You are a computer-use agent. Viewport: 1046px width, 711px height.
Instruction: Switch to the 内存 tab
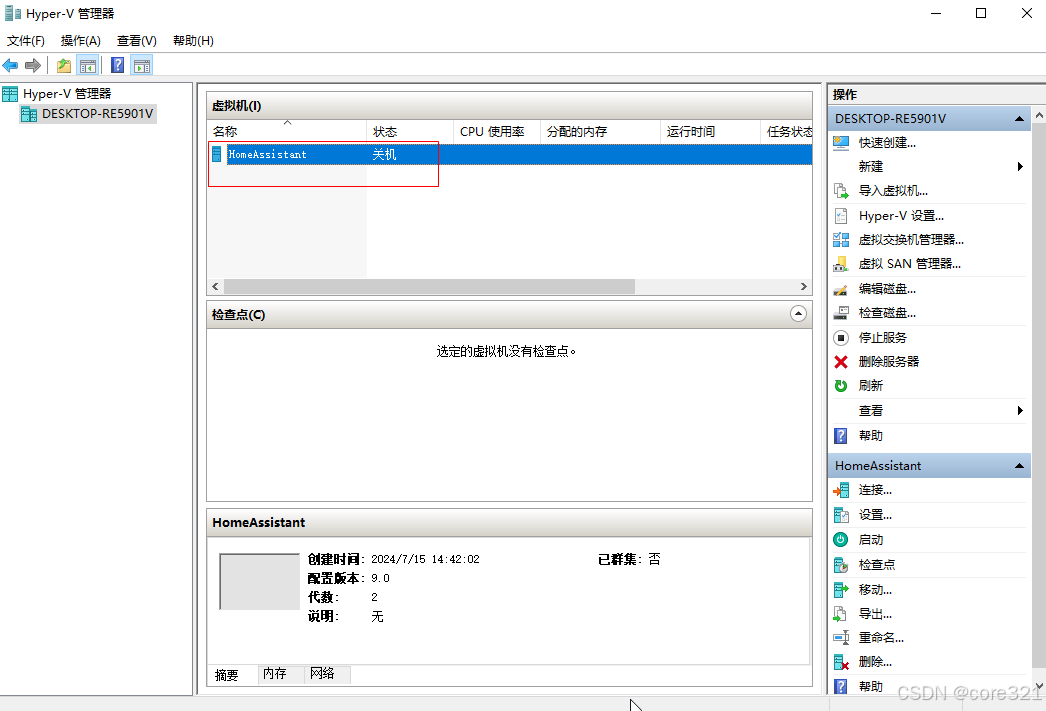click(281, 674)
